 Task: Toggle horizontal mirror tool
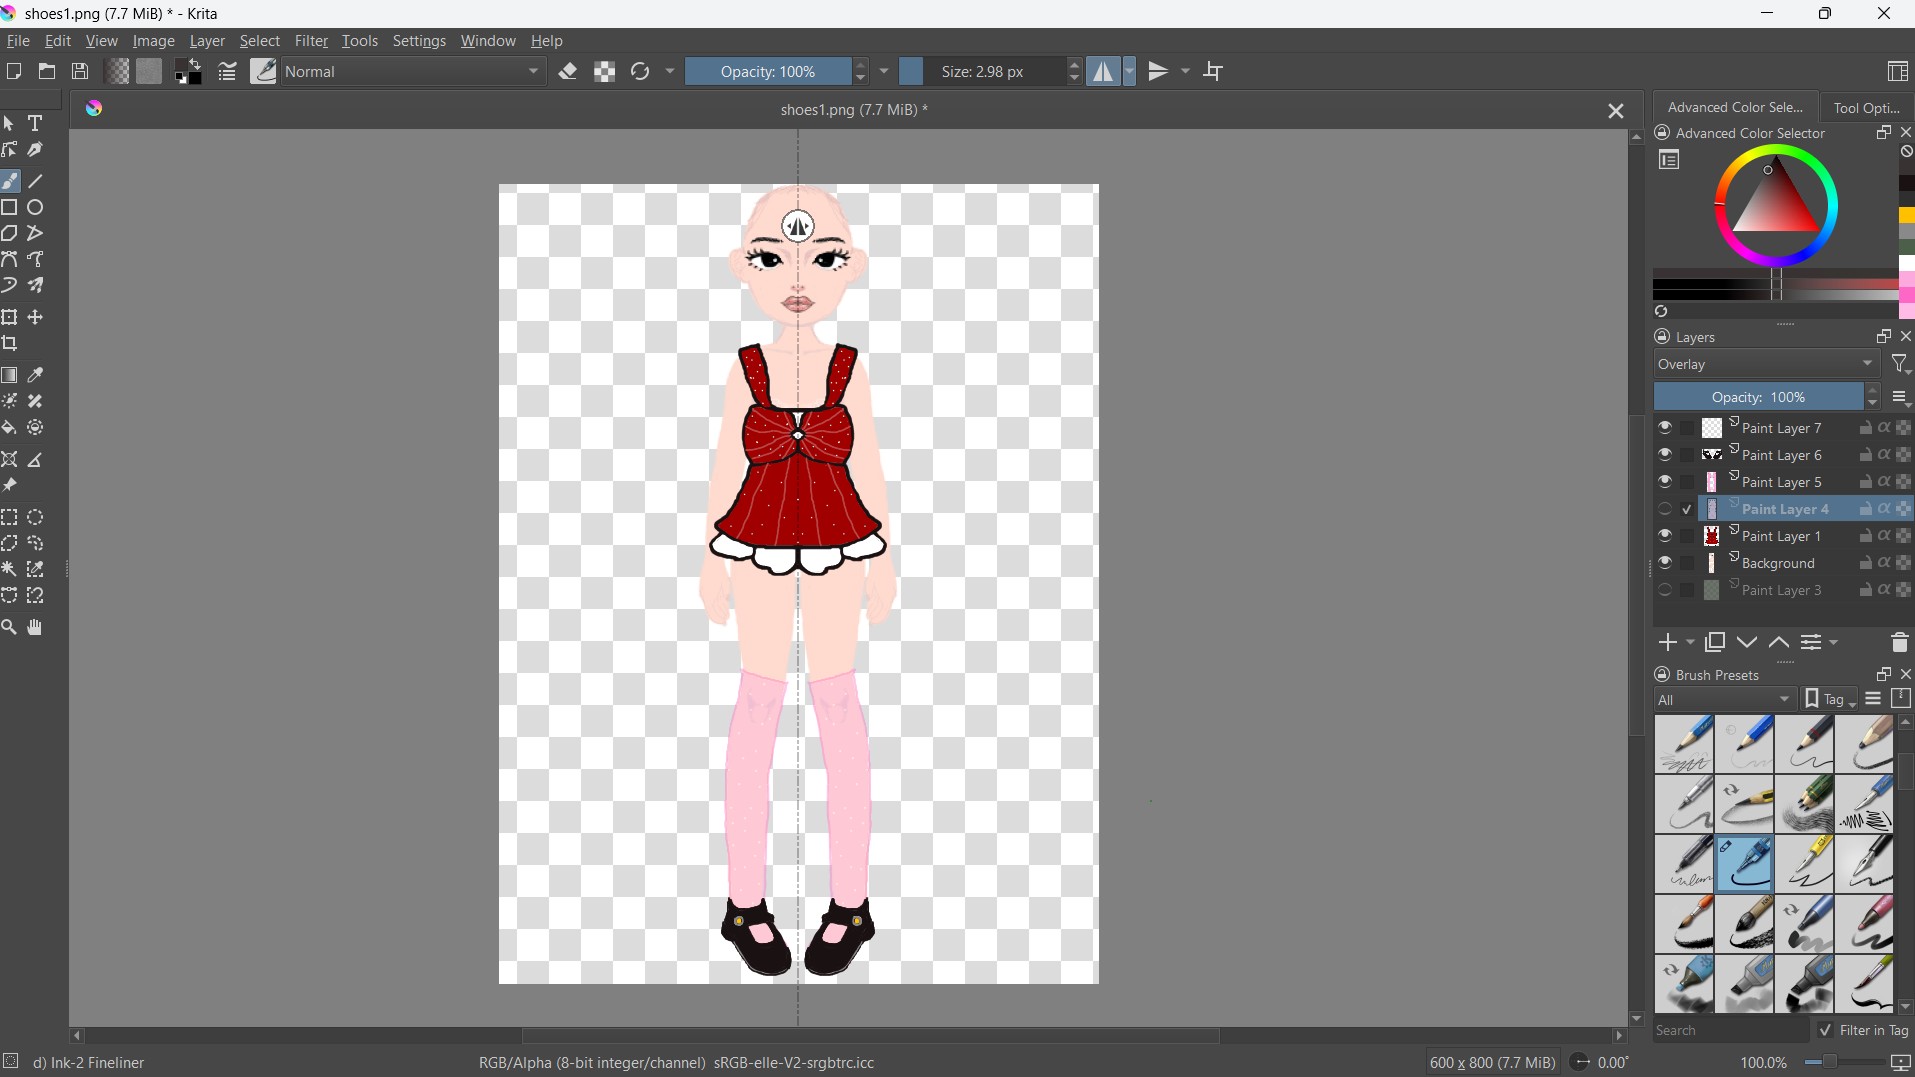(1103, 71)
